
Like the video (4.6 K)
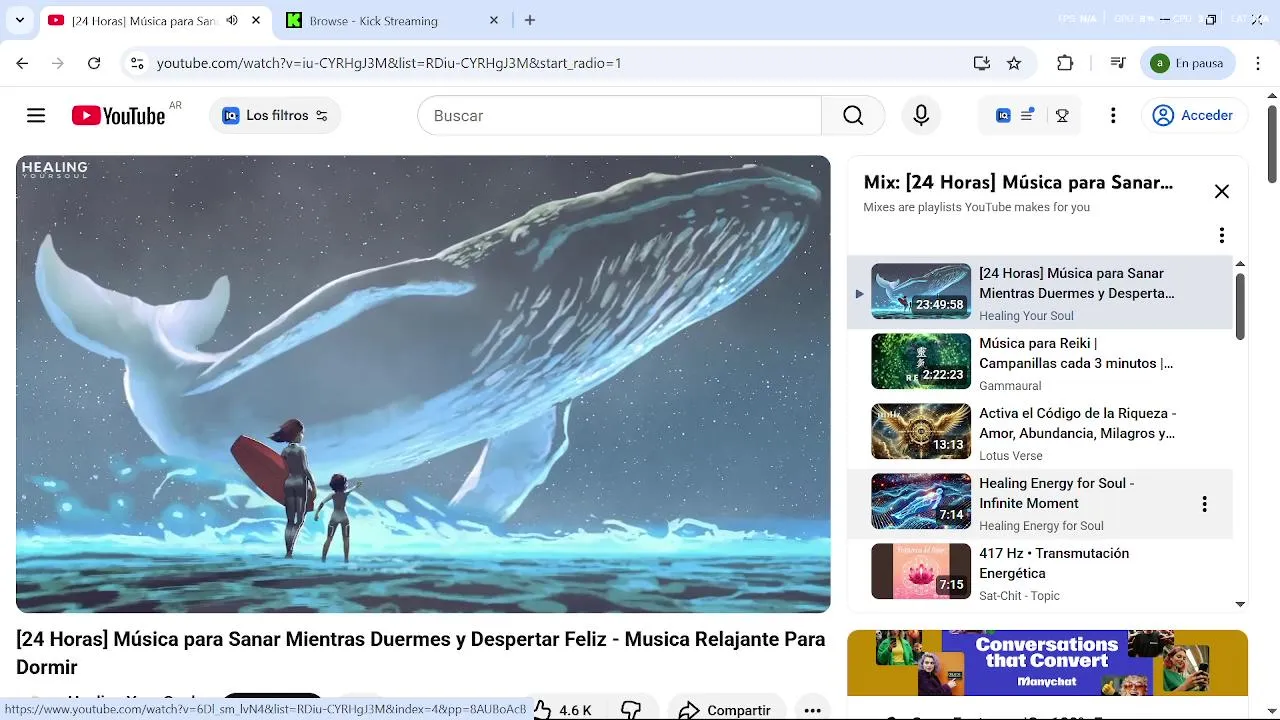[x=562, y=710]
